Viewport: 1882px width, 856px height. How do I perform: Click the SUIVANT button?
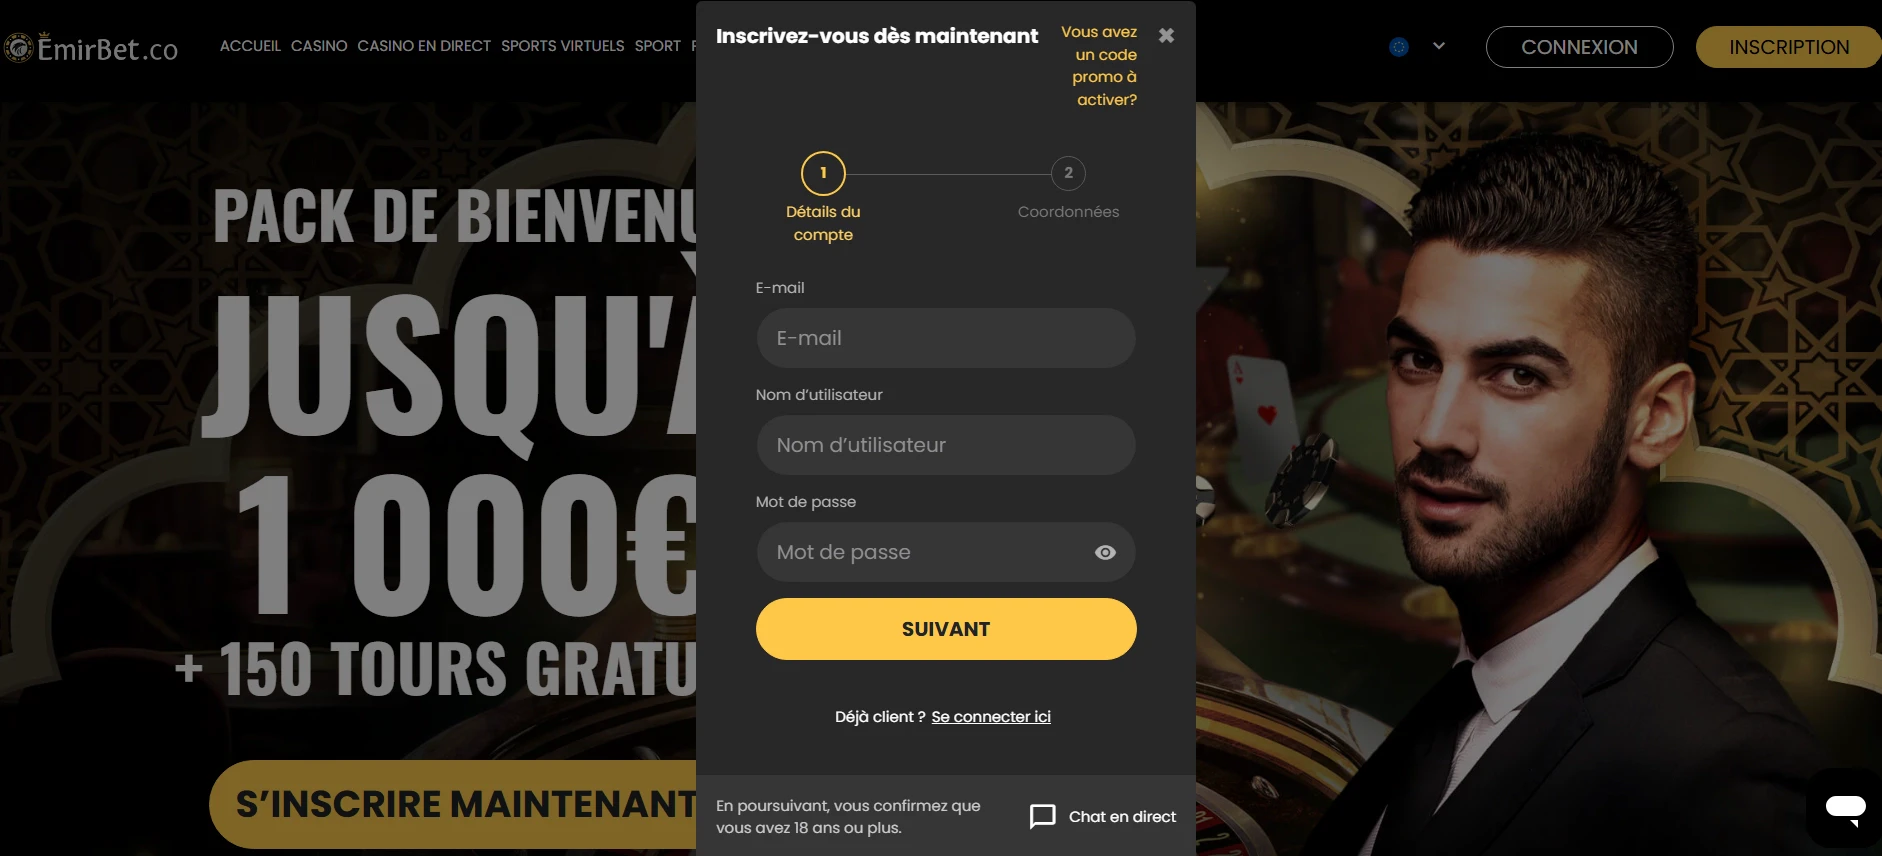pos(946,629)
